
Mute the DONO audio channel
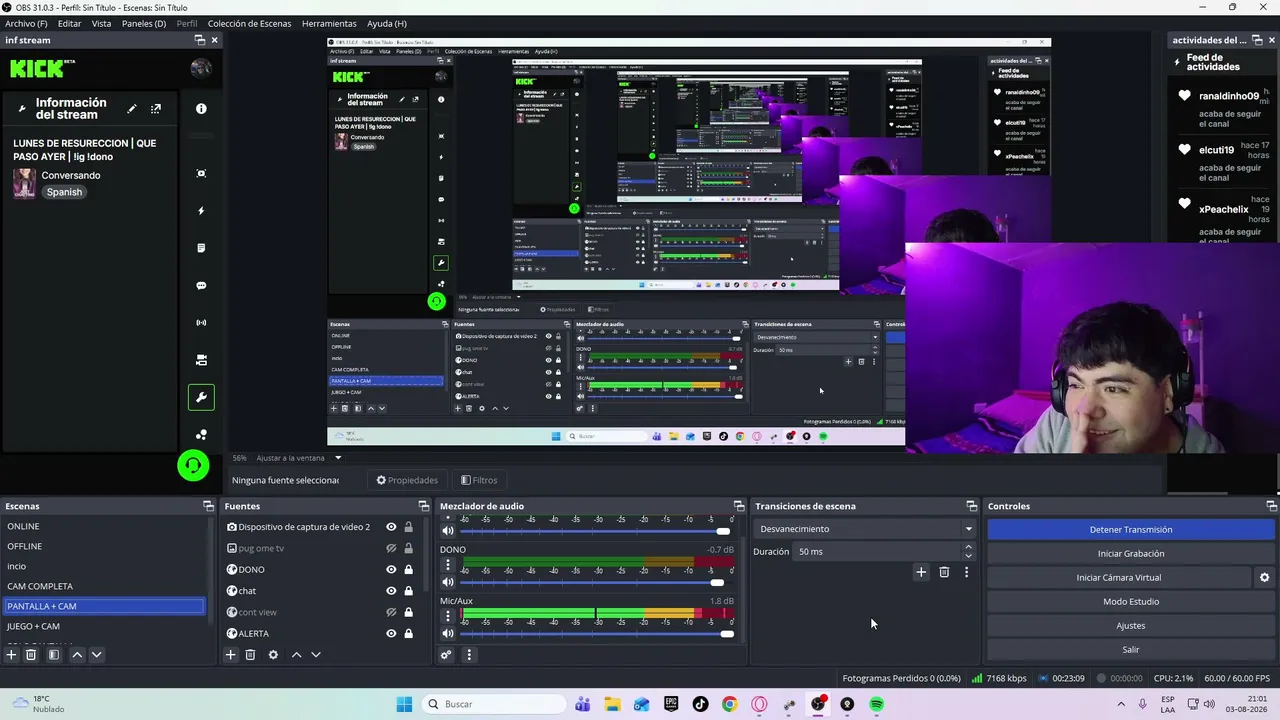[x=448, y=582]
